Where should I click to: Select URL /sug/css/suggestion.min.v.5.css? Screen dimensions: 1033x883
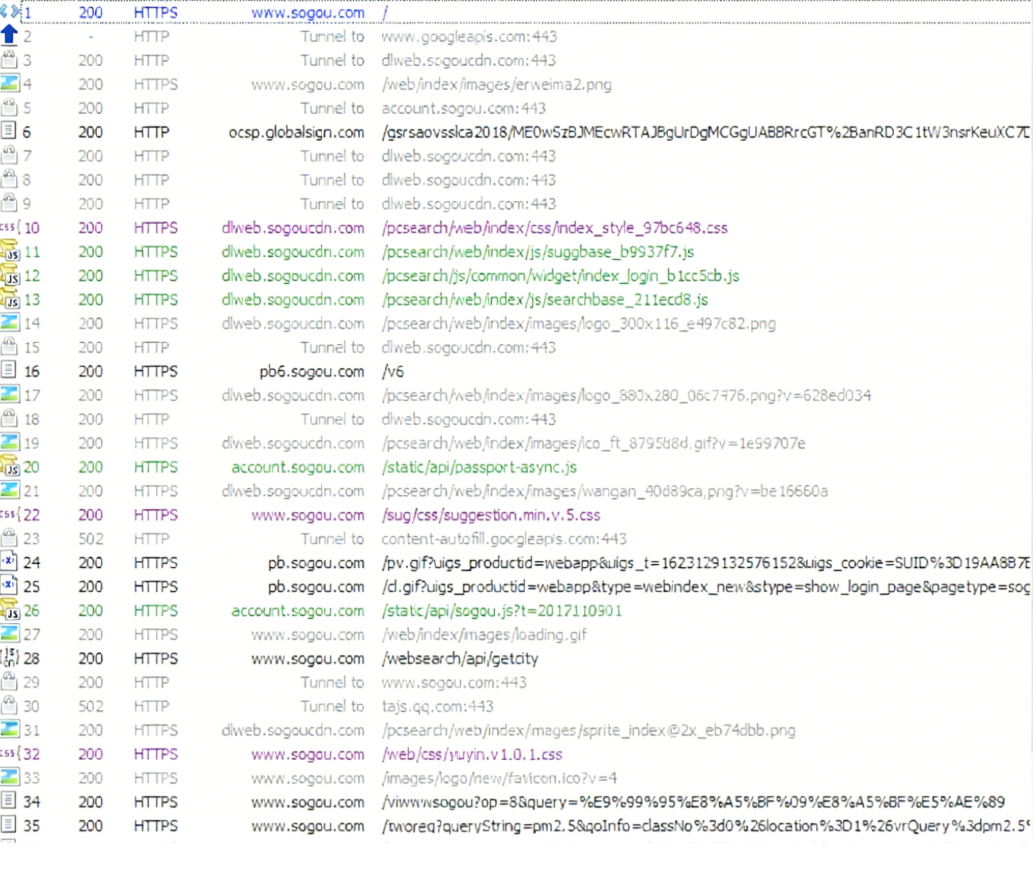(x=491, y=515)
